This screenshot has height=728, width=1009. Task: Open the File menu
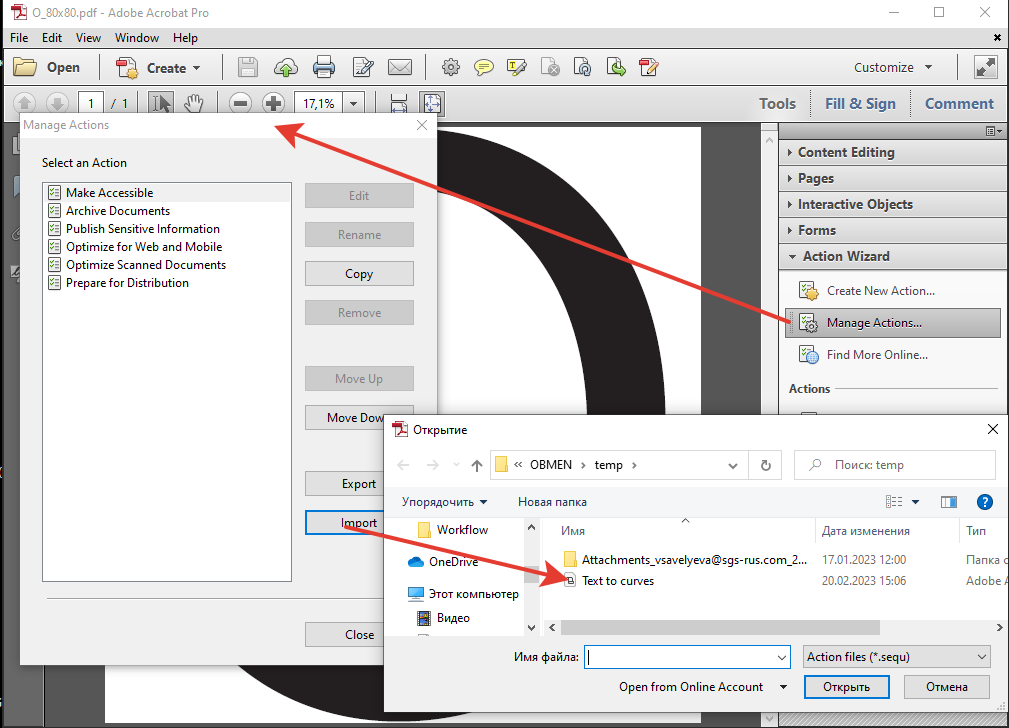[x=19, y=37]
